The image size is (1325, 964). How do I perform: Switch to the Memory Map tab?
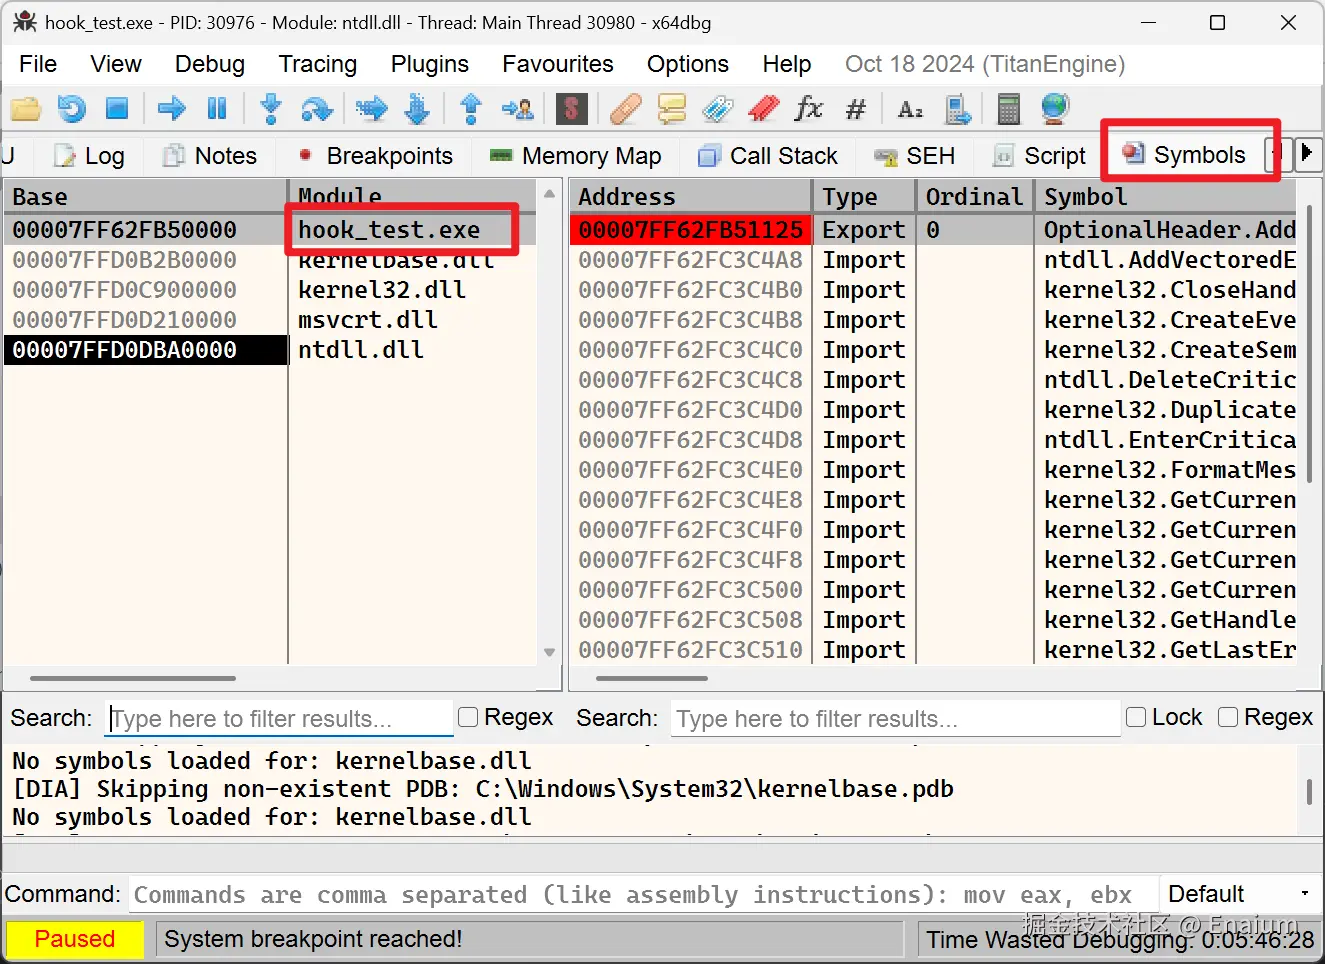[575, 156]
